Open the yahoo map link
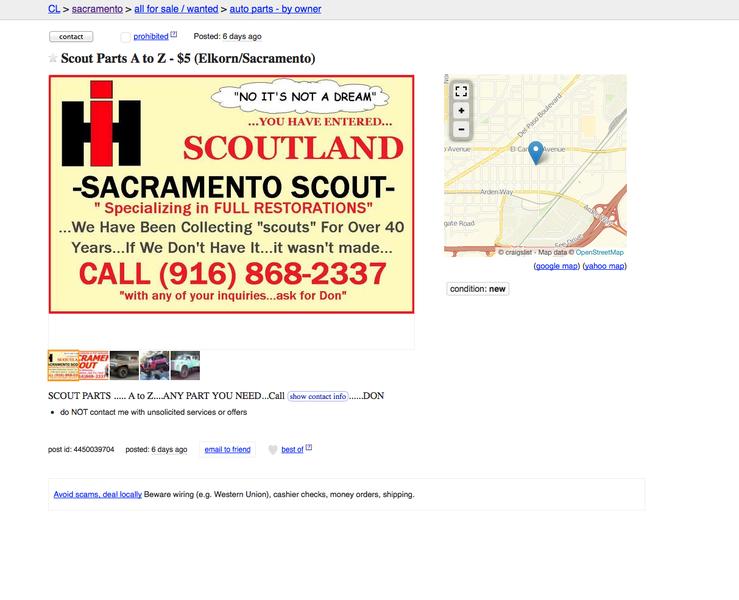 click(x=605, y=266)
